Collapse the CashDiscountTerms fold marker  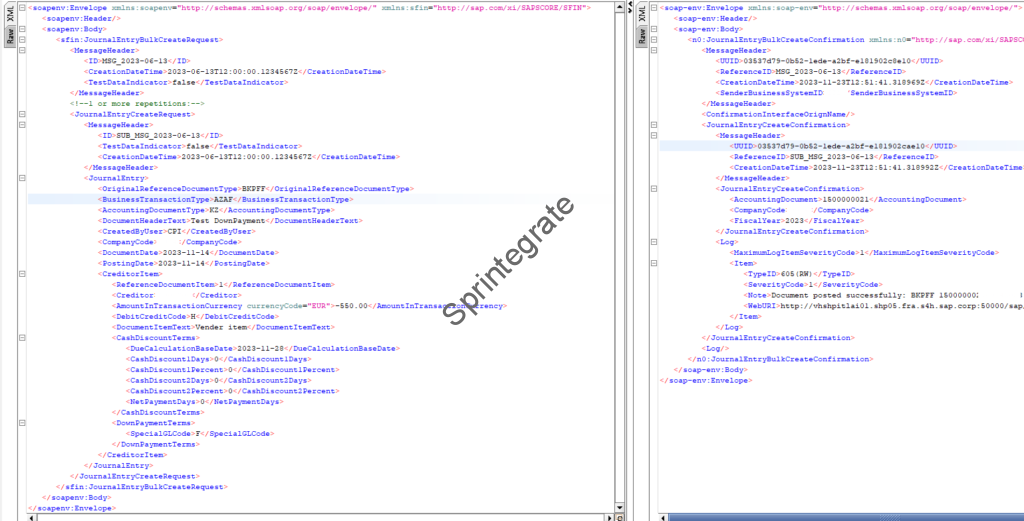(22, 338)
